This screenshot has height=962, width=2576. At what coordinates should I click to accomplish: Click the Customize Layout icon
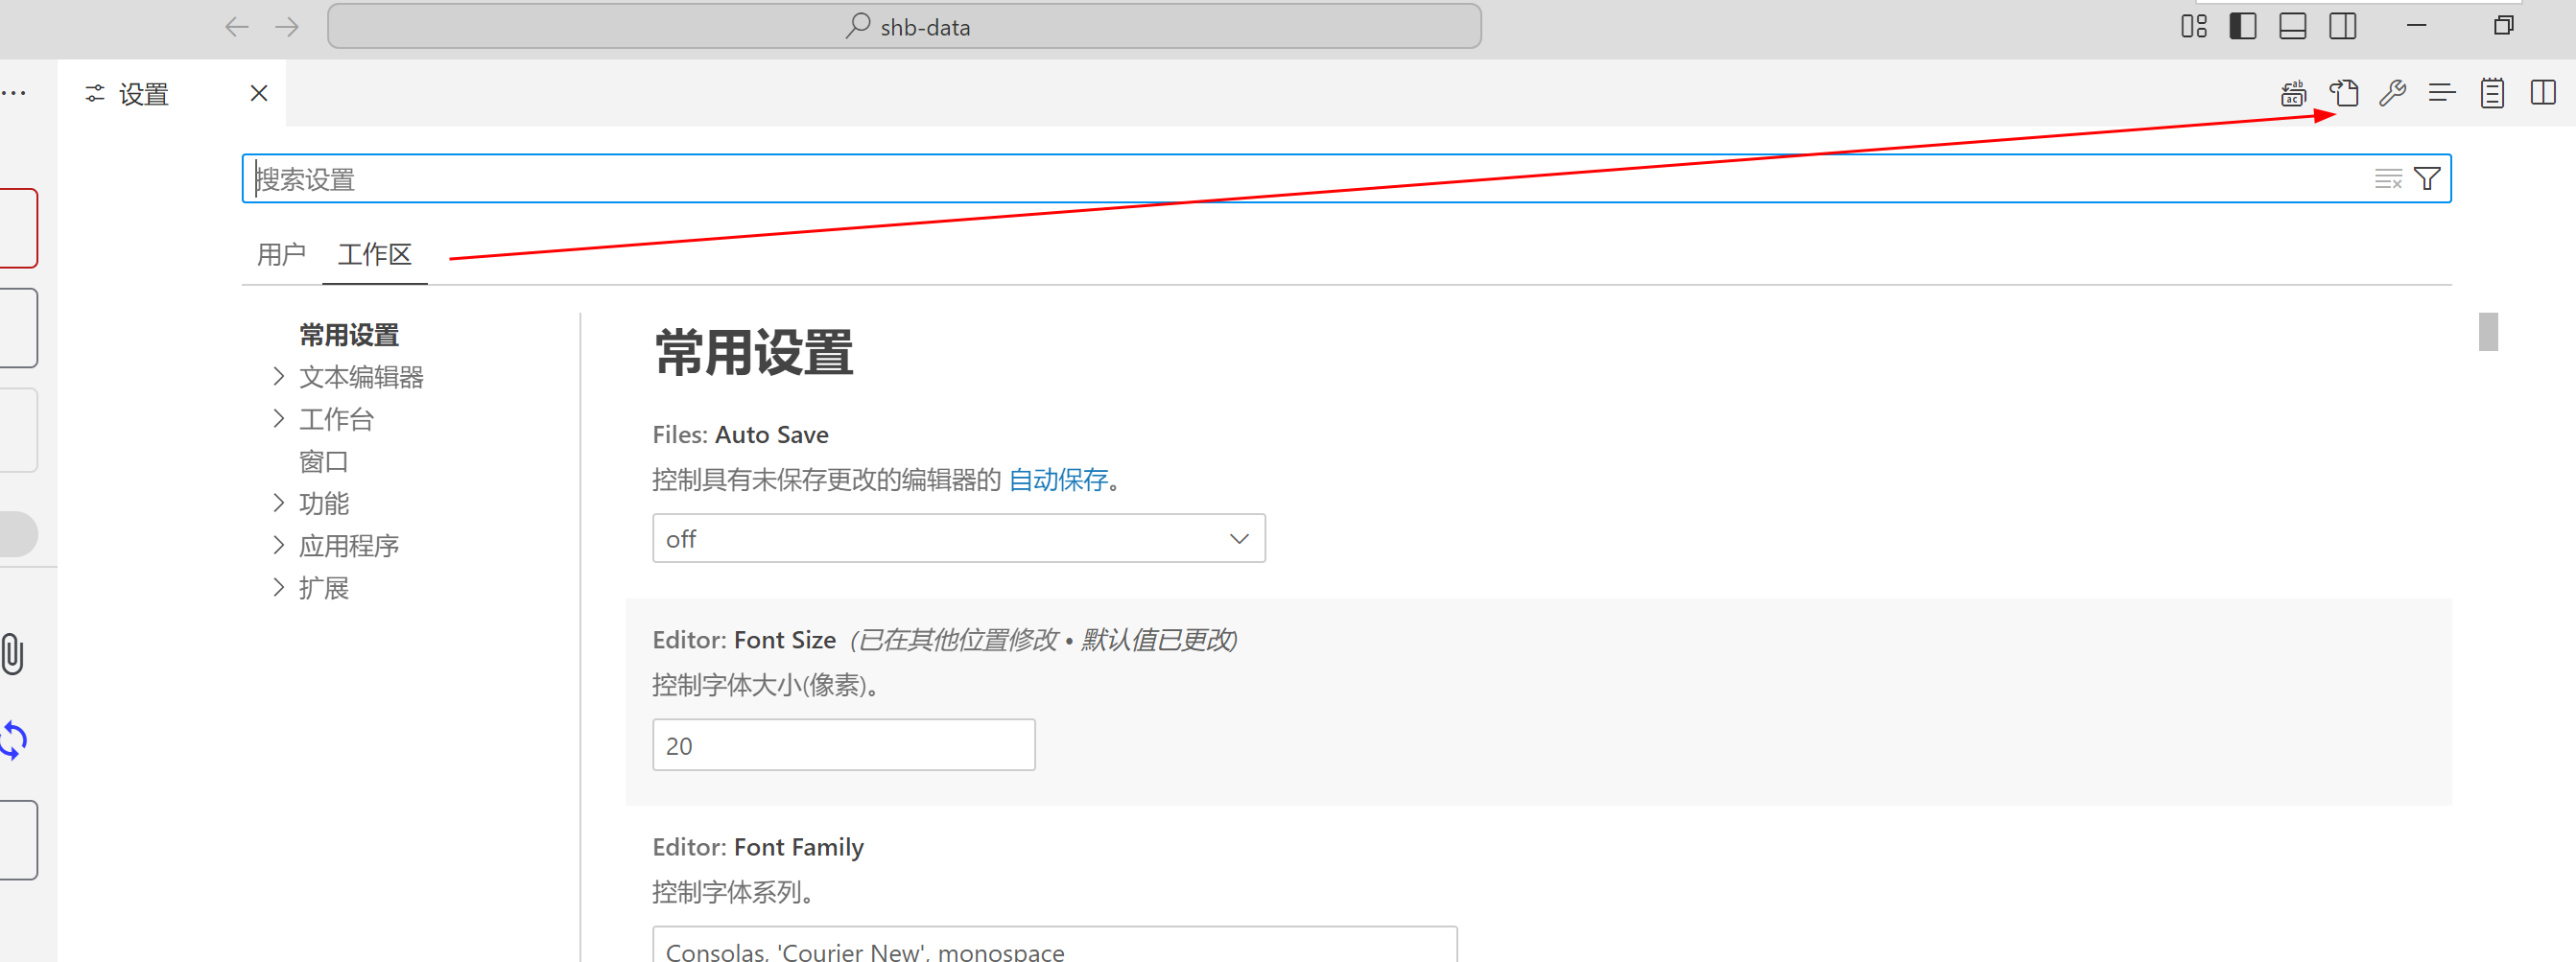pyautogui.click(x=2193, y=27)
